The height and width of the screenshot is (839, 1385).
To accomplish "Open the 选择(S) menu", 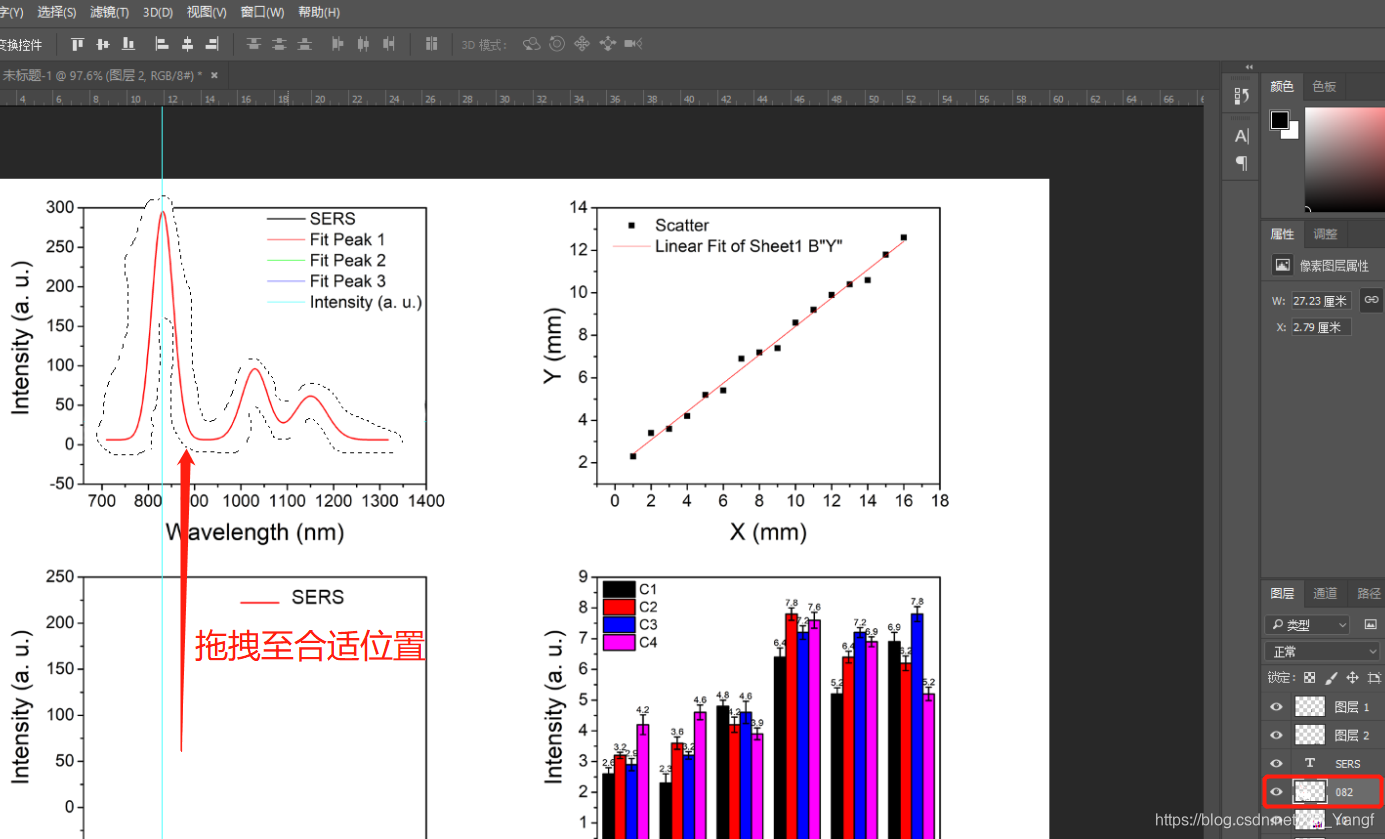I will coord(57,12).
